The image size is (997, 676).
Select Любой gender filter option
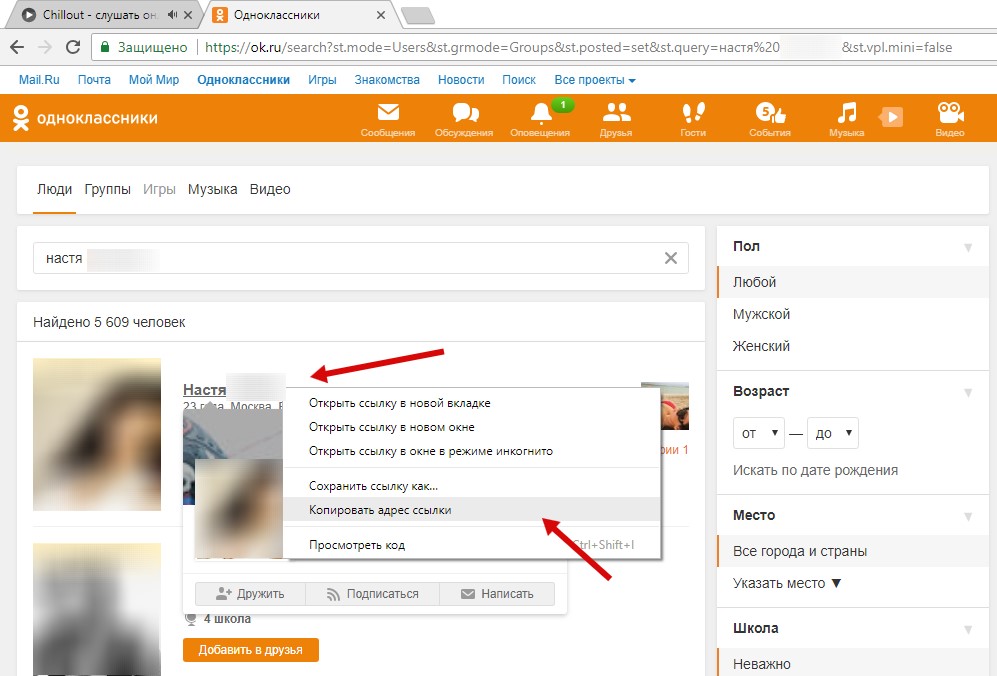(x=755, y=282)
